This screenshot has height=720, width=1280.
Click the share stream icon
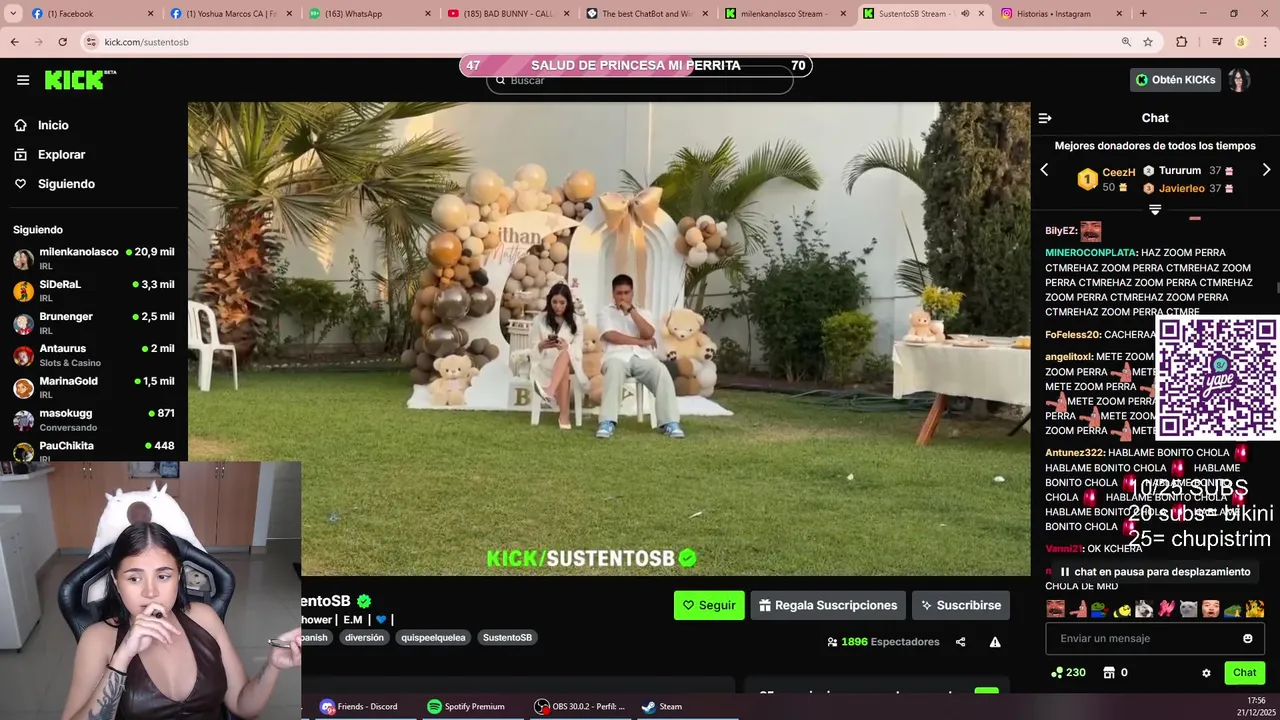(960, 642)
